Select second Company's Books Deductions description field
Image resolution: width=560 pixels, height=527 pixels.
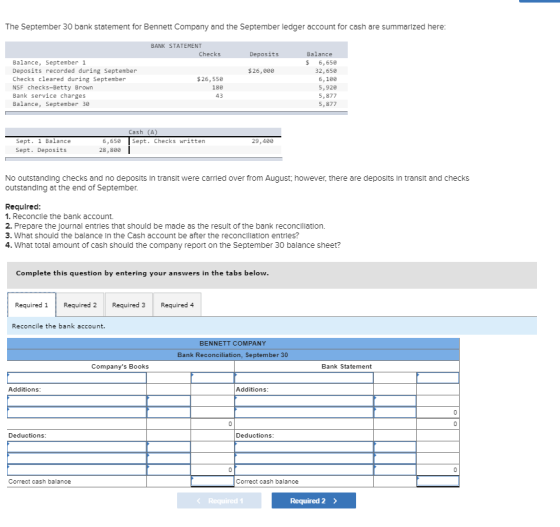77,458
